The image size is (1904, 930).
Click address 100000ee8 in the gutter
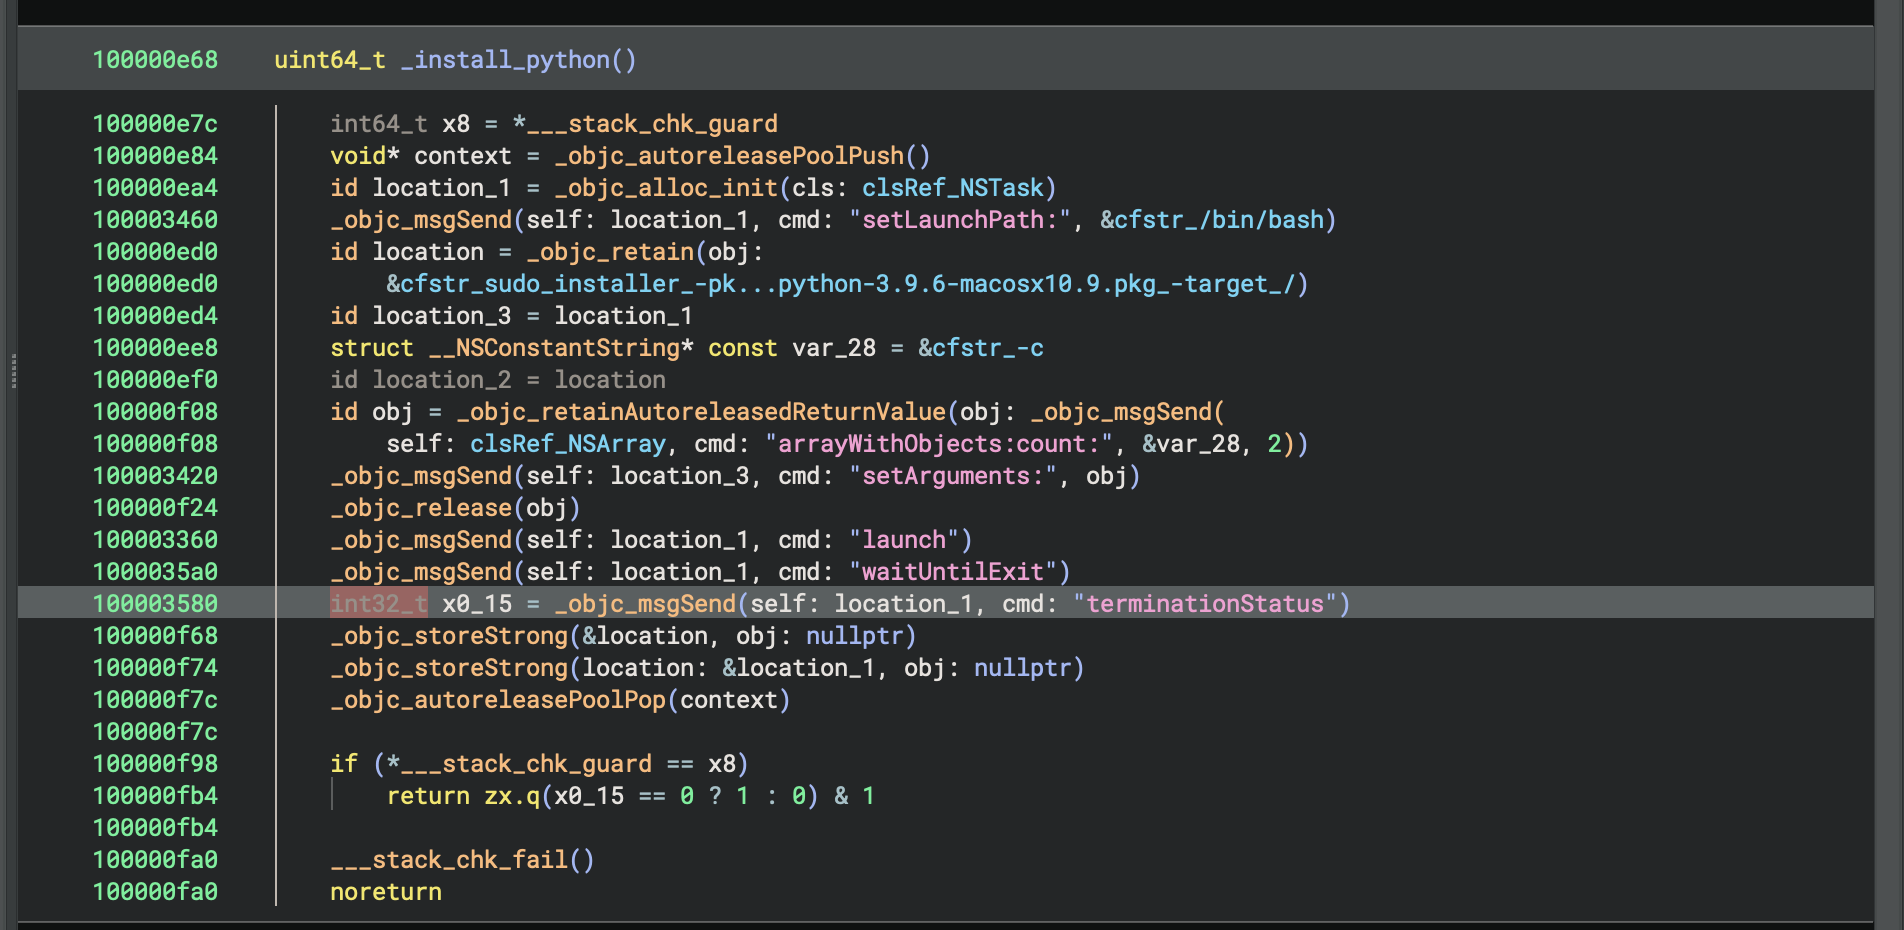155,348
